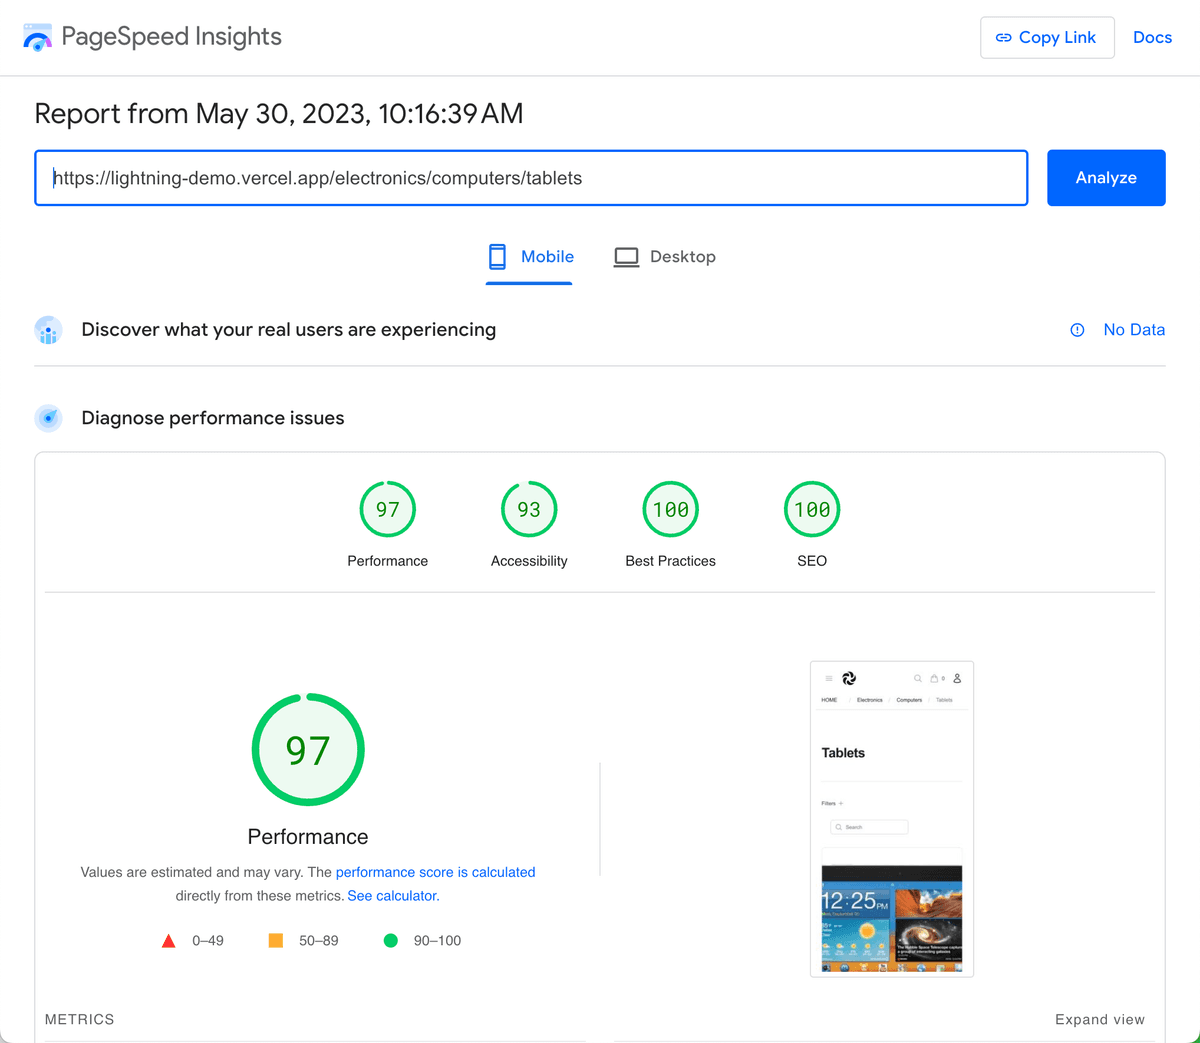Click the '90–100' legend text
The image size is (1200, 1043).
437,941
